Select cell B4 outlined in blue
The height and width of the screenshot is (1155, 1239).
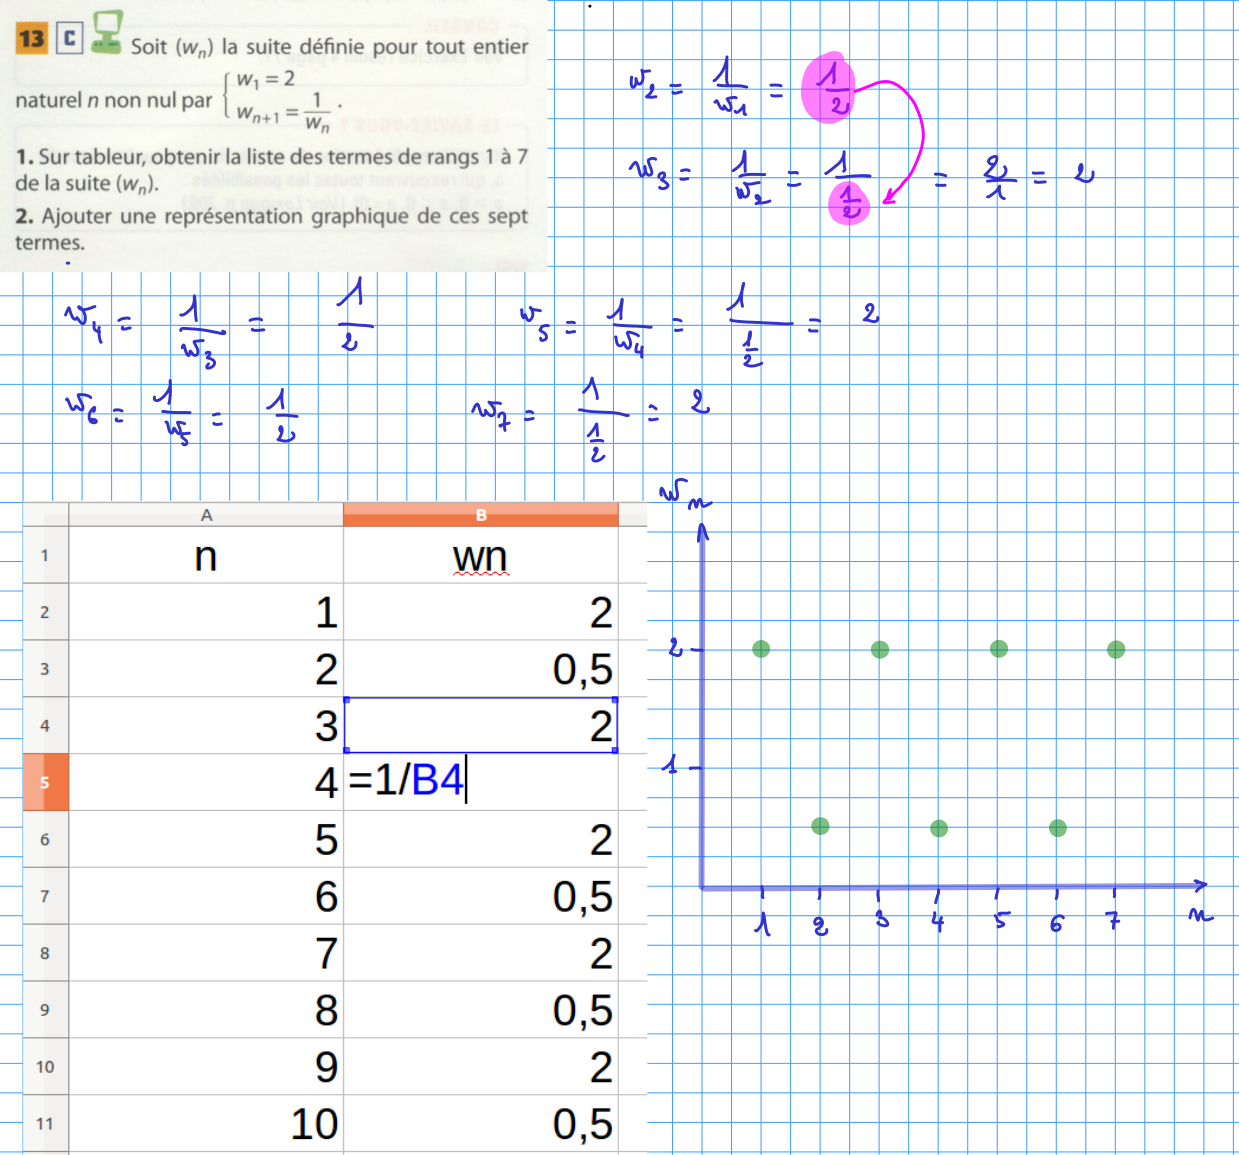click(x=480, y=725)
